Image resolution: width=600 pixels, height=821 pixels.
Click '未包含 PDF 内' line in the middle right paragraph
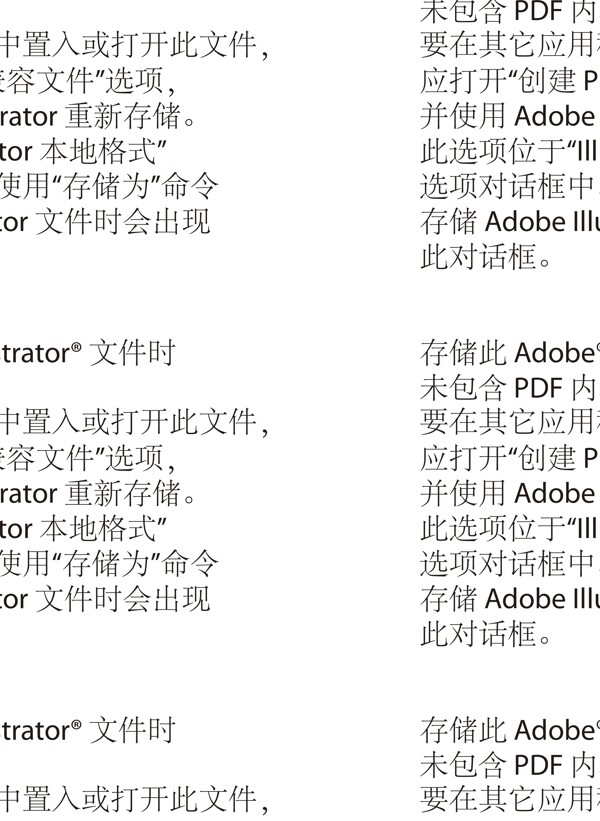(x=510, y=387)
